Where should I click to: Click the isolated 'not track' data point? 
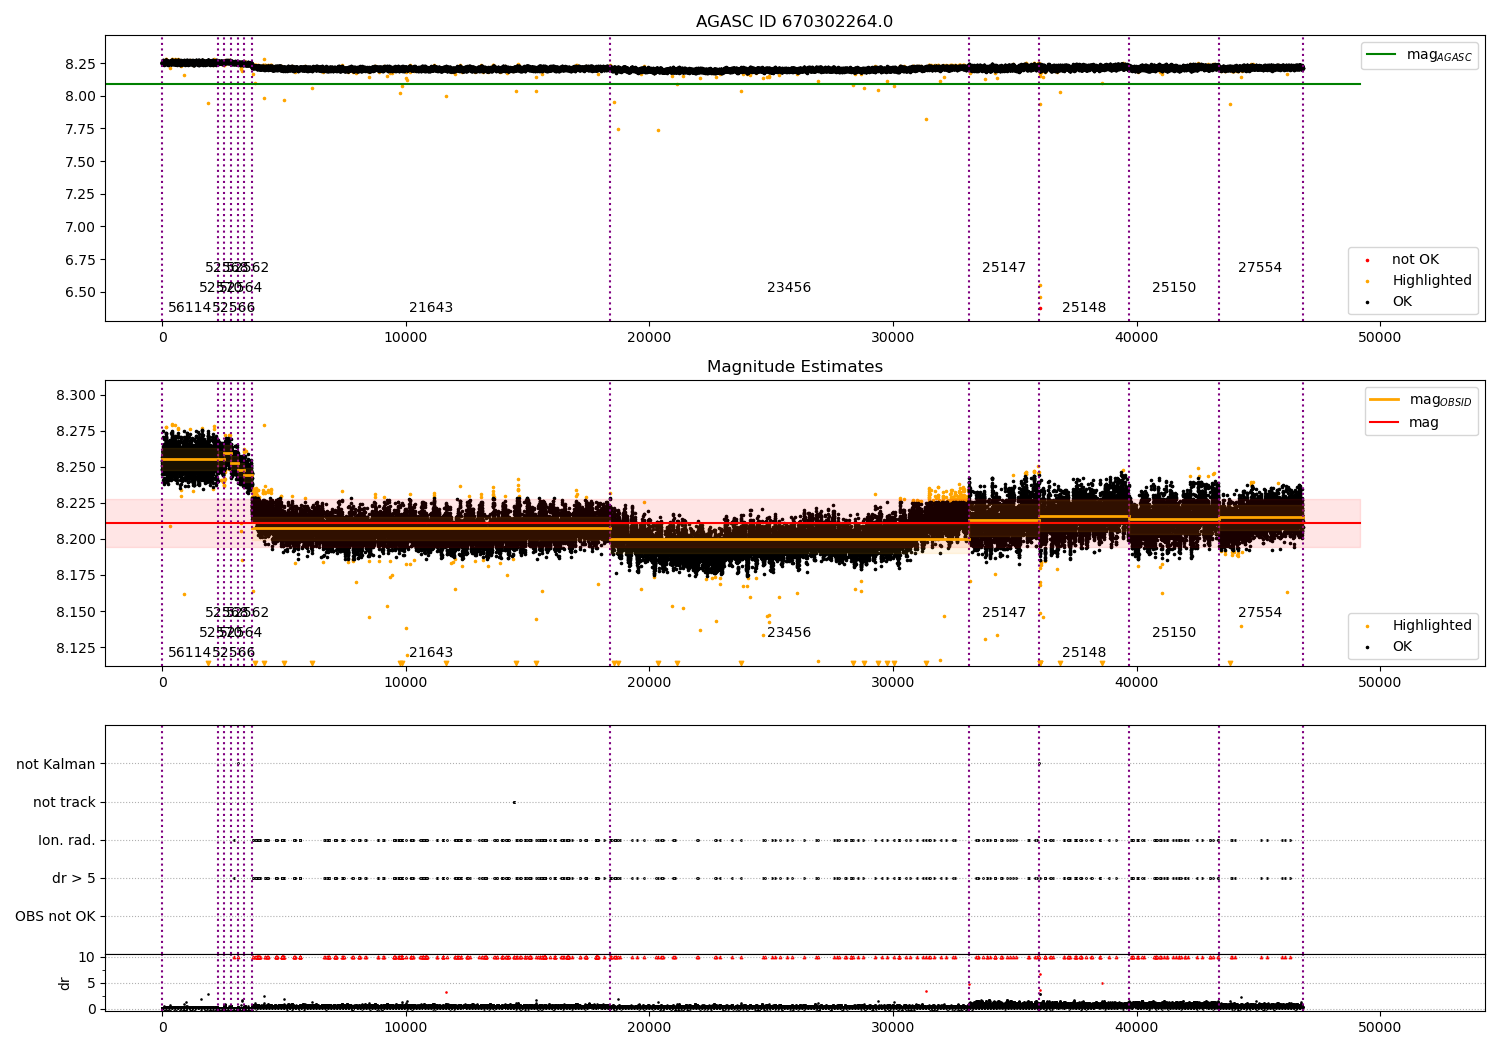click(514, 802)
